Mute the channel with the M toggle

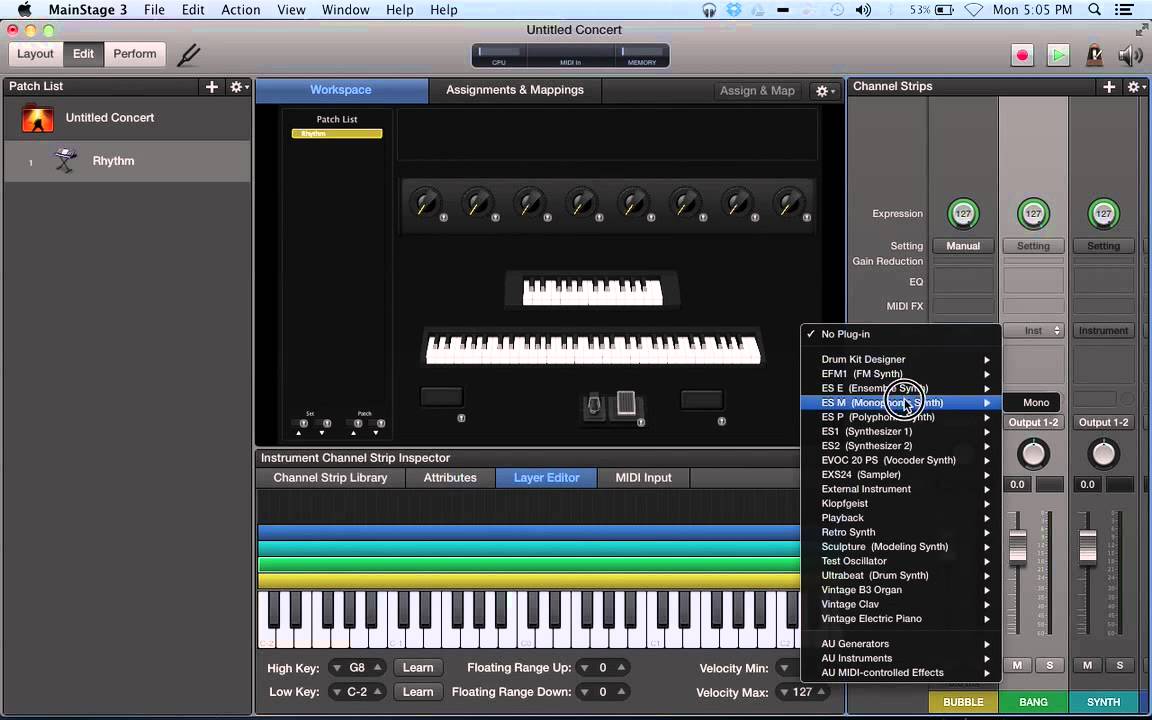1017,665
